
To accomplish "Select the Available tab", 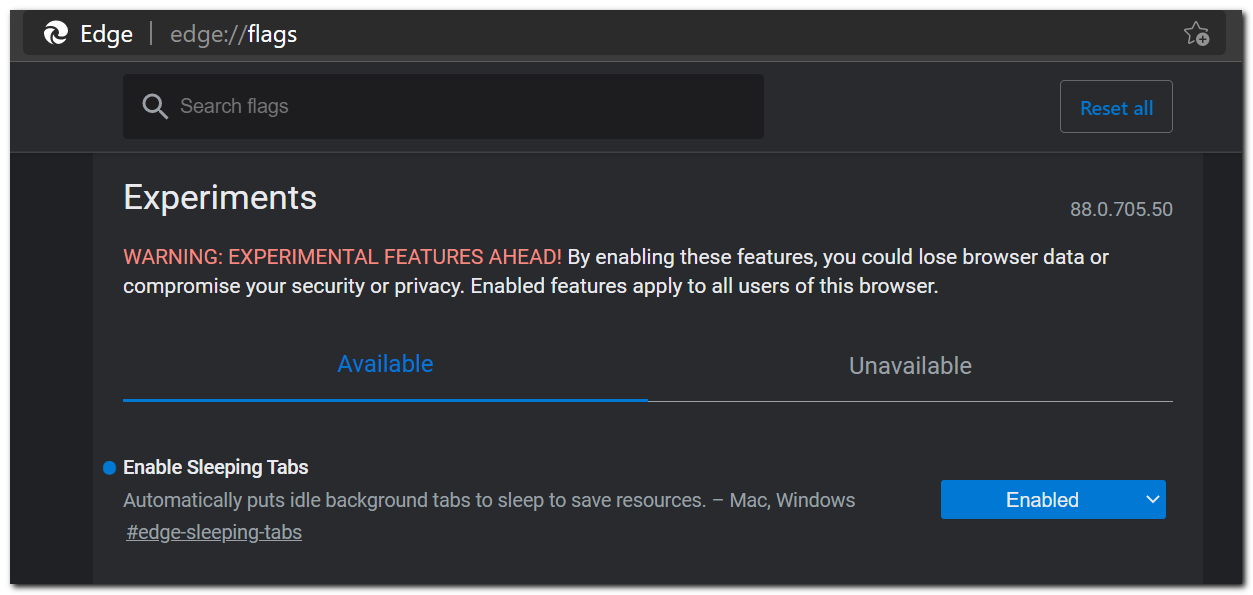I will pos(385,363).
